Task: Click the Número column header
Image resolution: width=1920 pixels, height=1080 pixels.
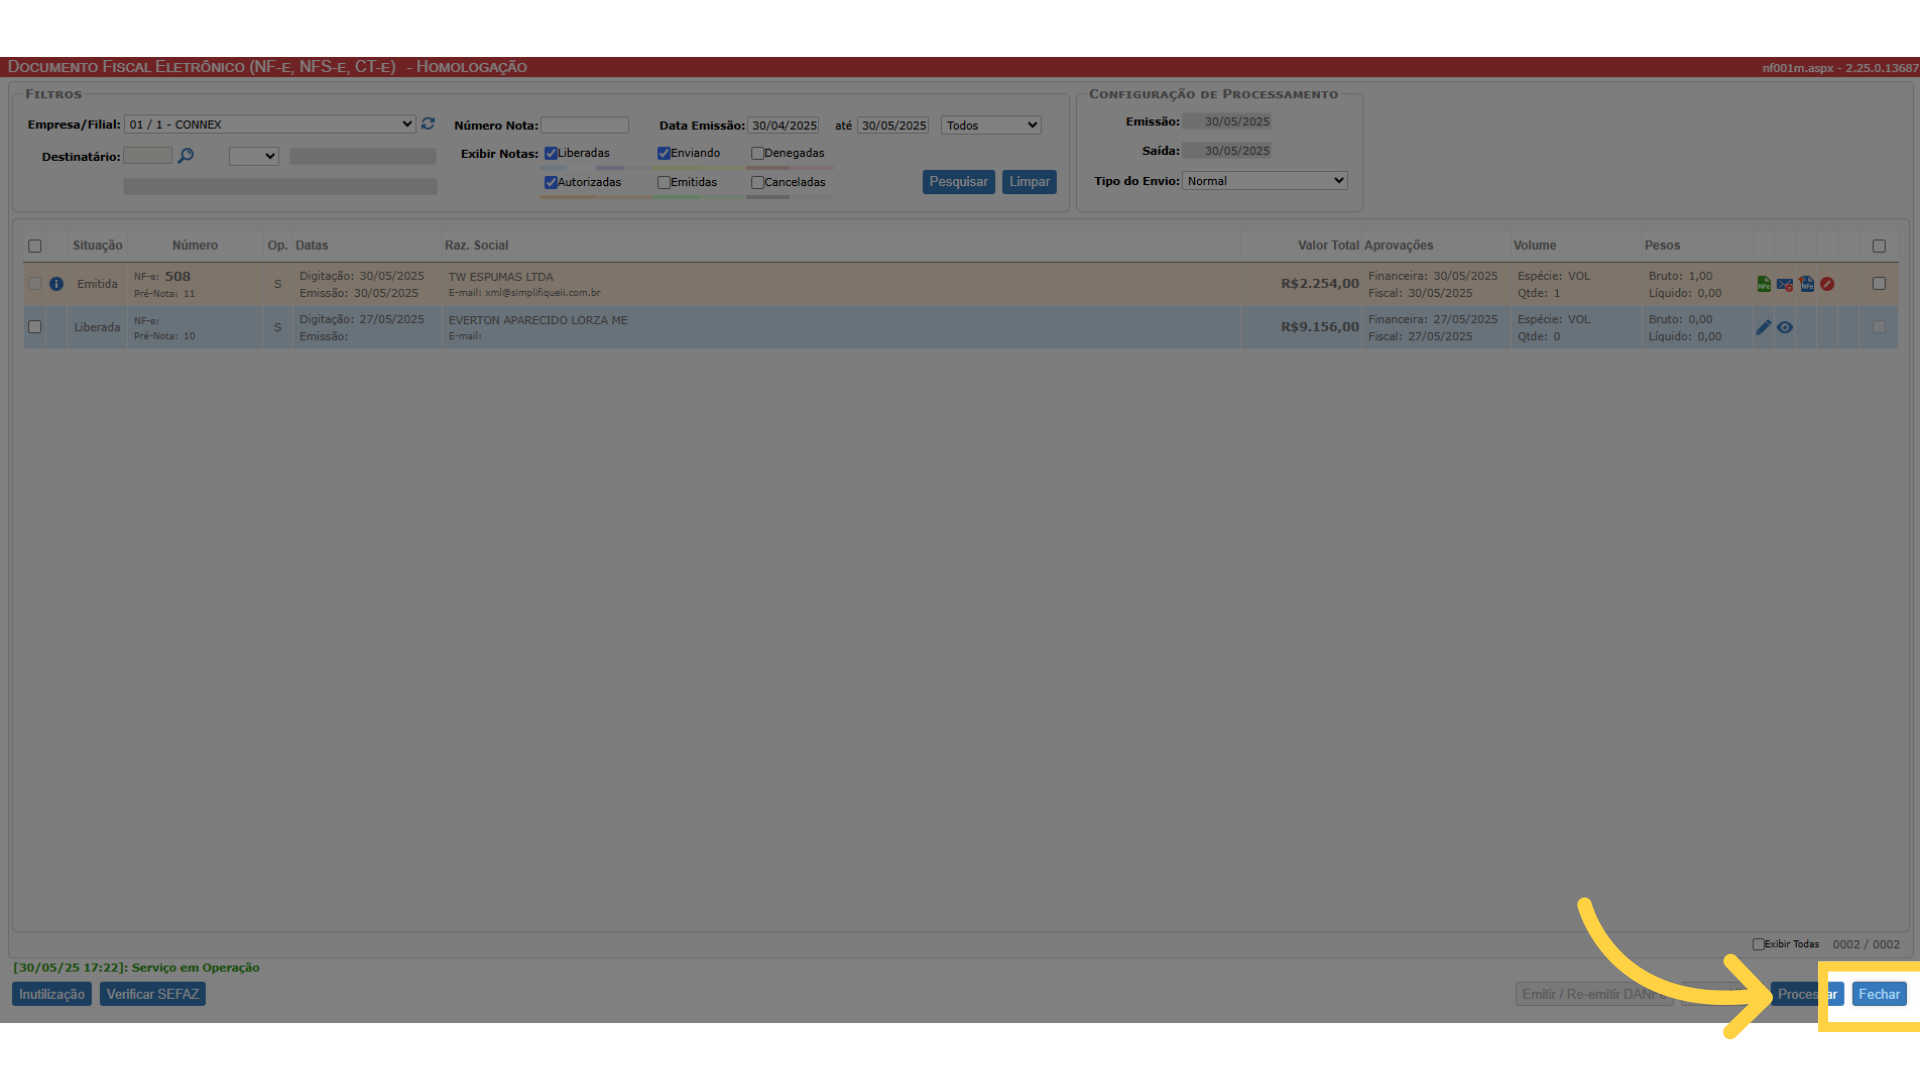Action: click(195, 246)
